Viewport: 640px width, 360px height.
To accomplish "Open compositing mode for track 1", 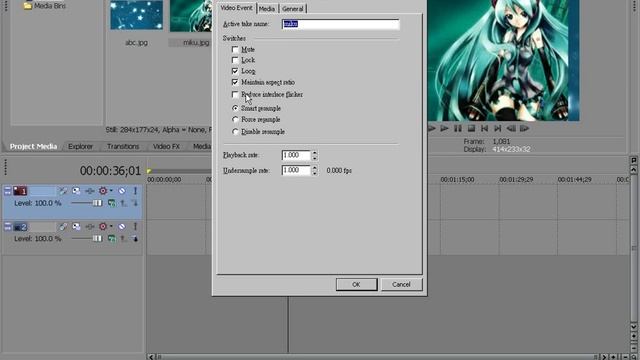I will pyautogui.click(x=111, y=203).
